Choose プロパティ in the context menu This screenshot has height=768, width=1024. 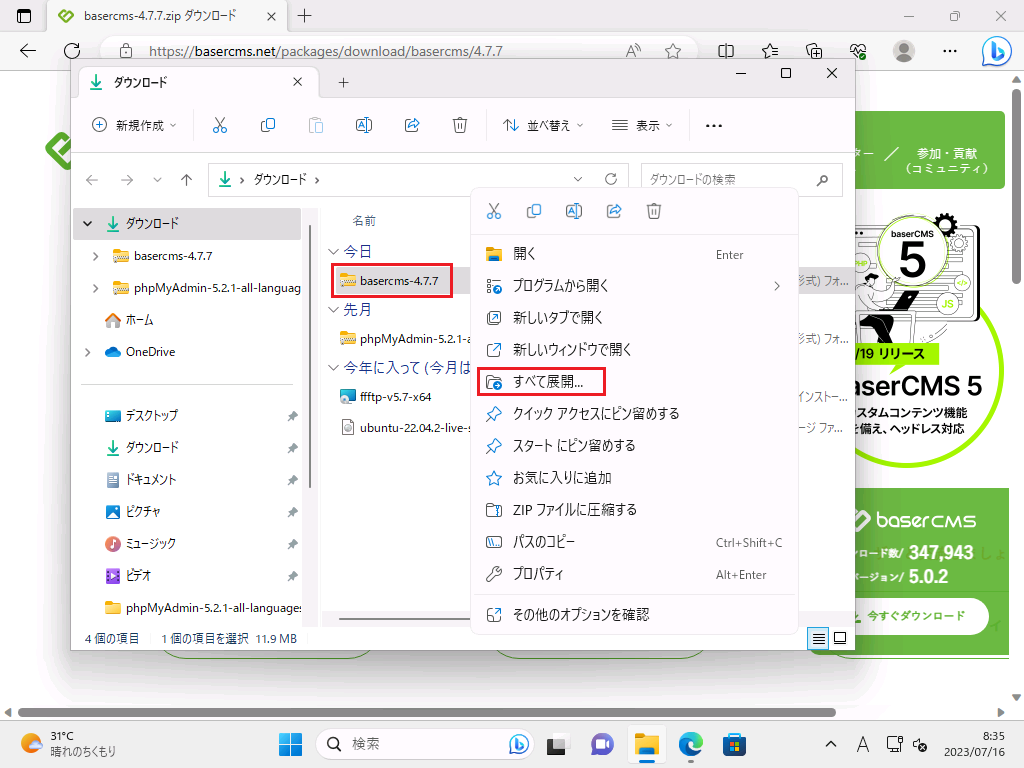click(x=538, y=574)
